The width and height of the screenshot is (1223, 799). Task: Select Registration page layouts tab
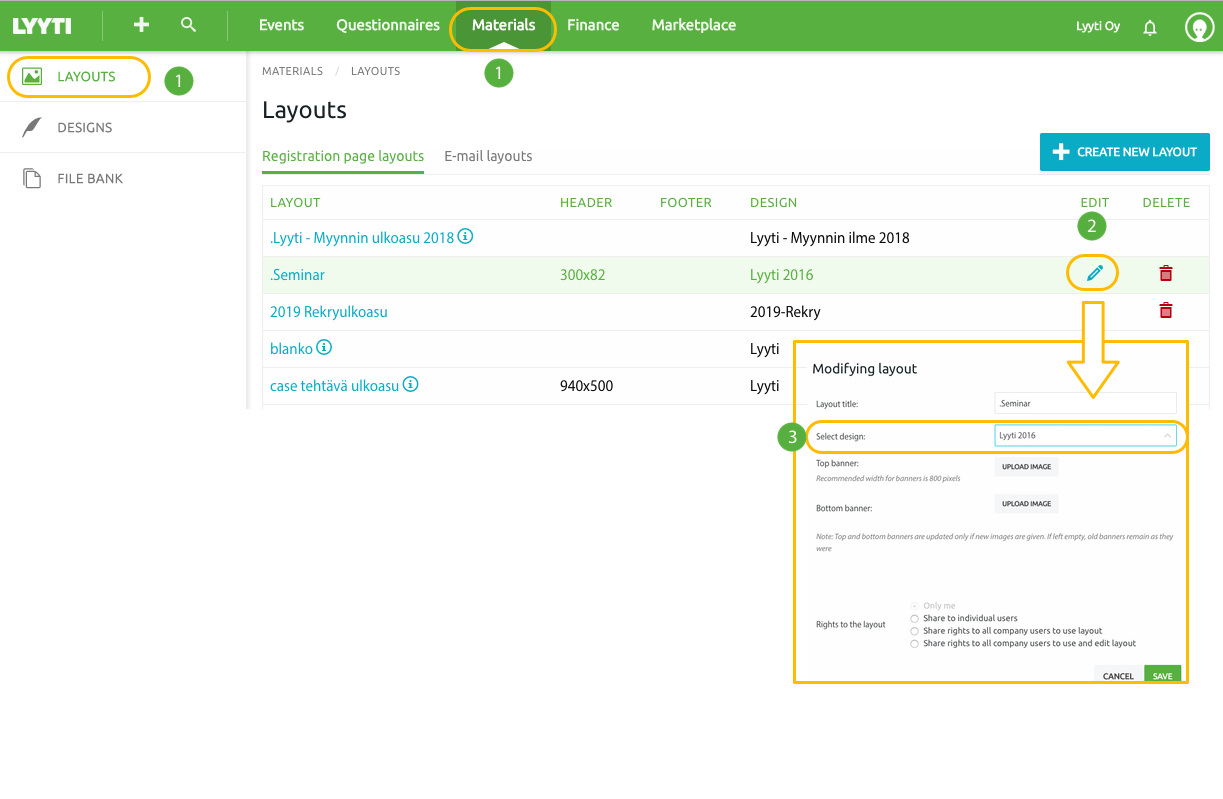pos(343,156)
